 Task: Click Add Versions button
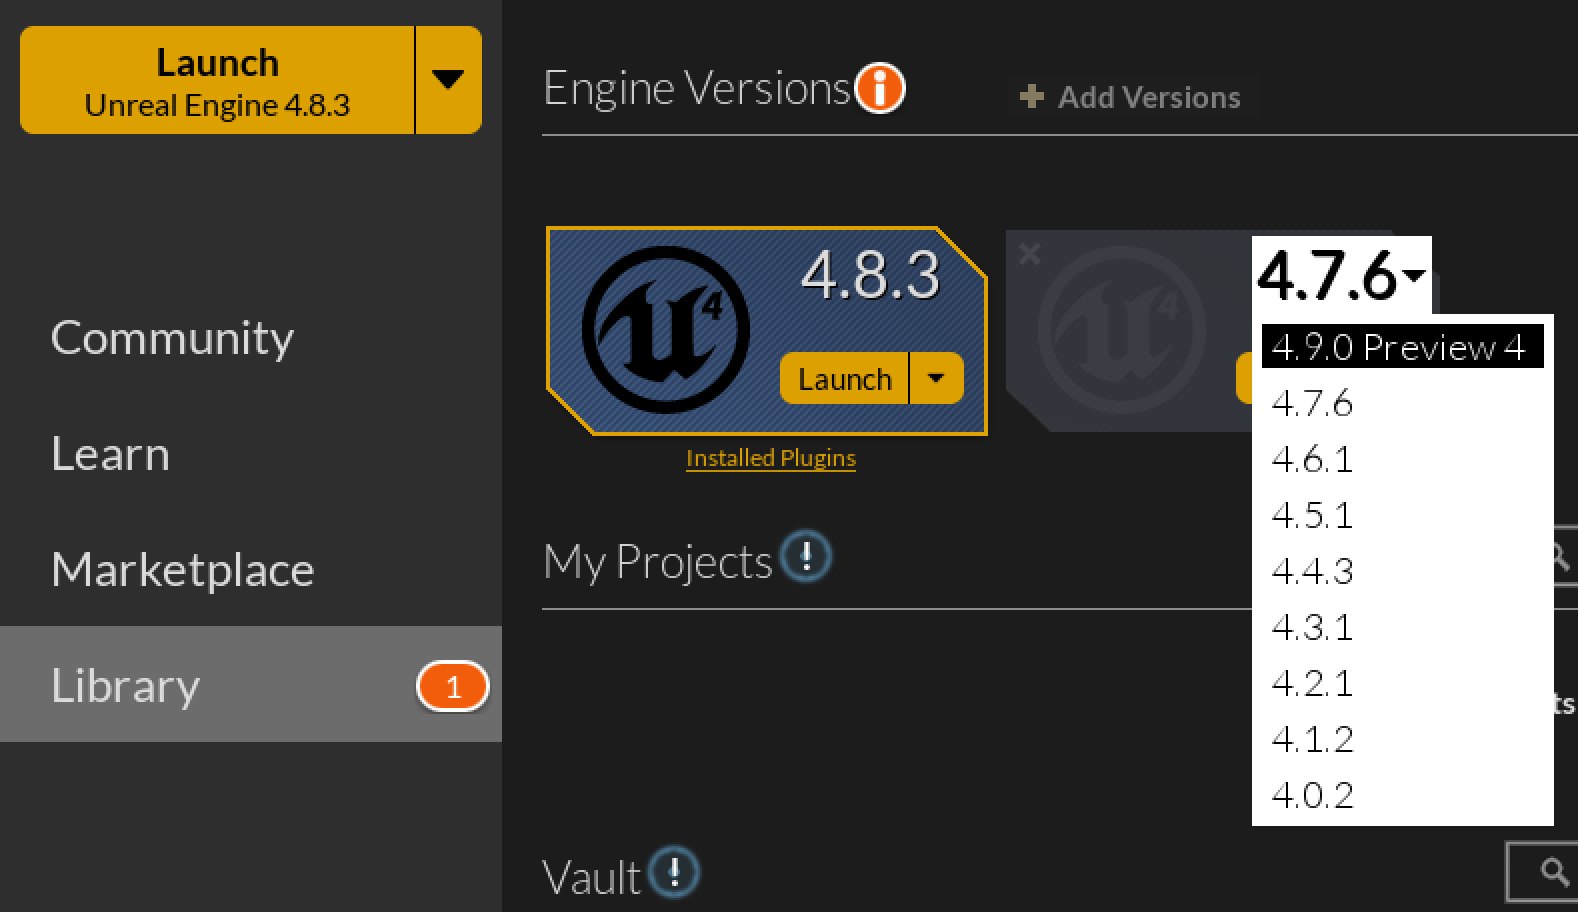click(x=1130, y=97)
